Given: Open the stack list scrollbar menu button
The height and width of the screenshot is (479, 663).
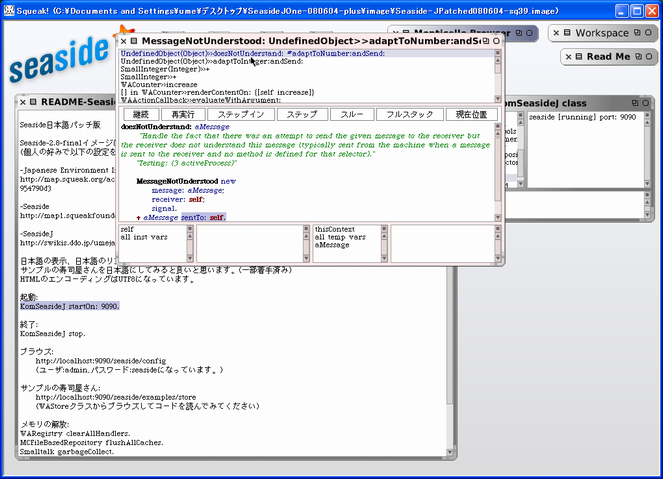Looking at the screenshot, I should (498, 53).
